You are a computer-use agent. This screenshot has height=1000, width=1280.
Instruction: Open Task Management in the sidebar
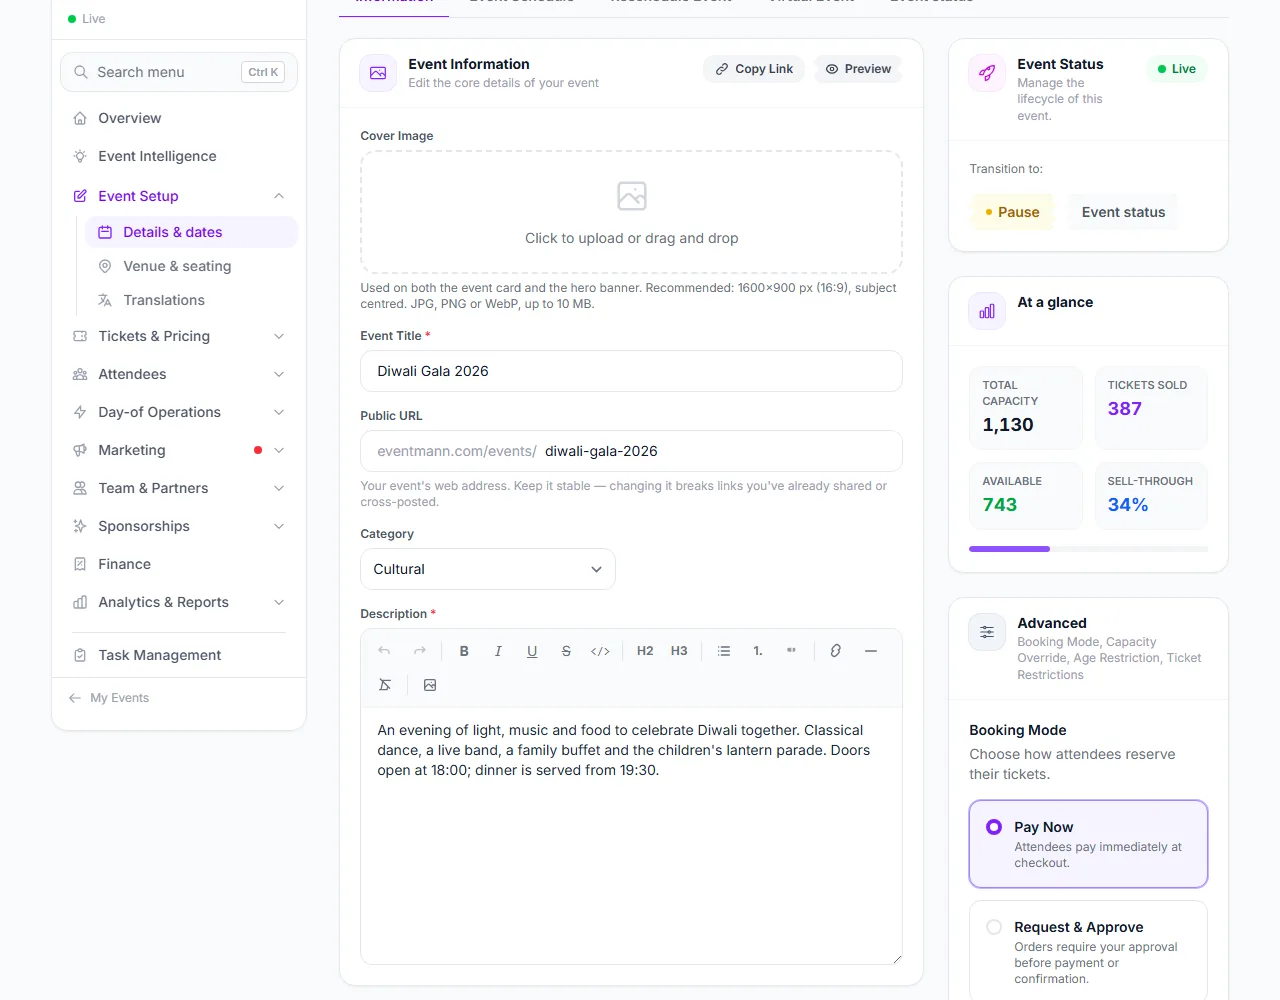coord(179,655)
